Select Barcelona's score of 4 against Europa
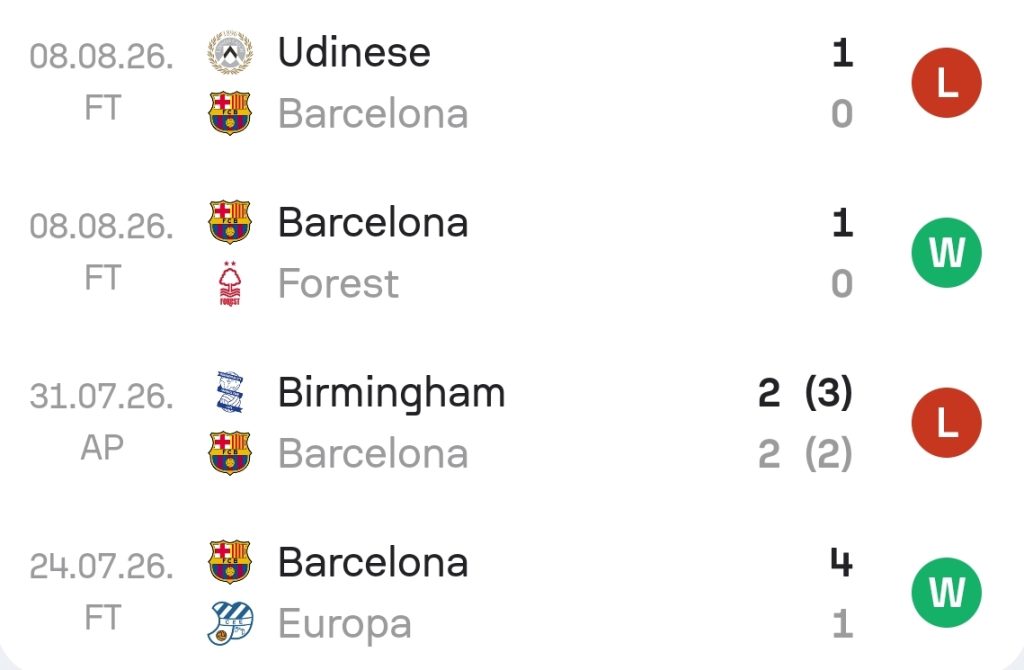Image resolution: width=1024 pixels, height=670 pixels. click(x=841, y=562)
